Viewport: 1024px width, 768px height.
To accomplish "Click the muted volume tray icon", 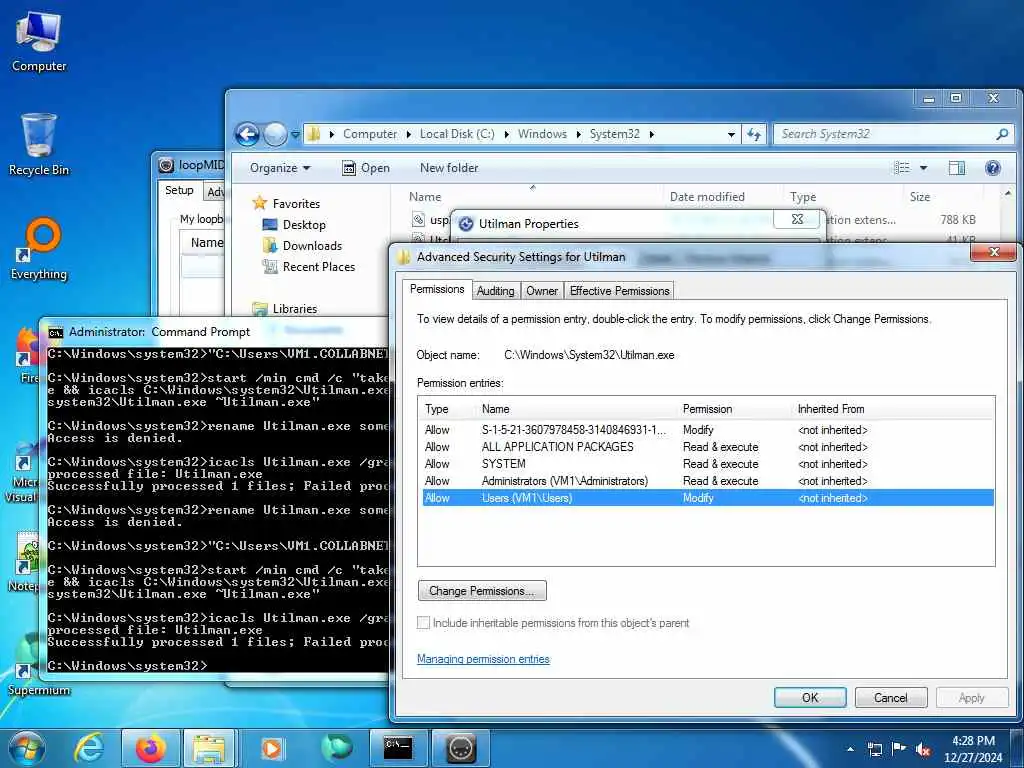I will [x=923, y=749].
